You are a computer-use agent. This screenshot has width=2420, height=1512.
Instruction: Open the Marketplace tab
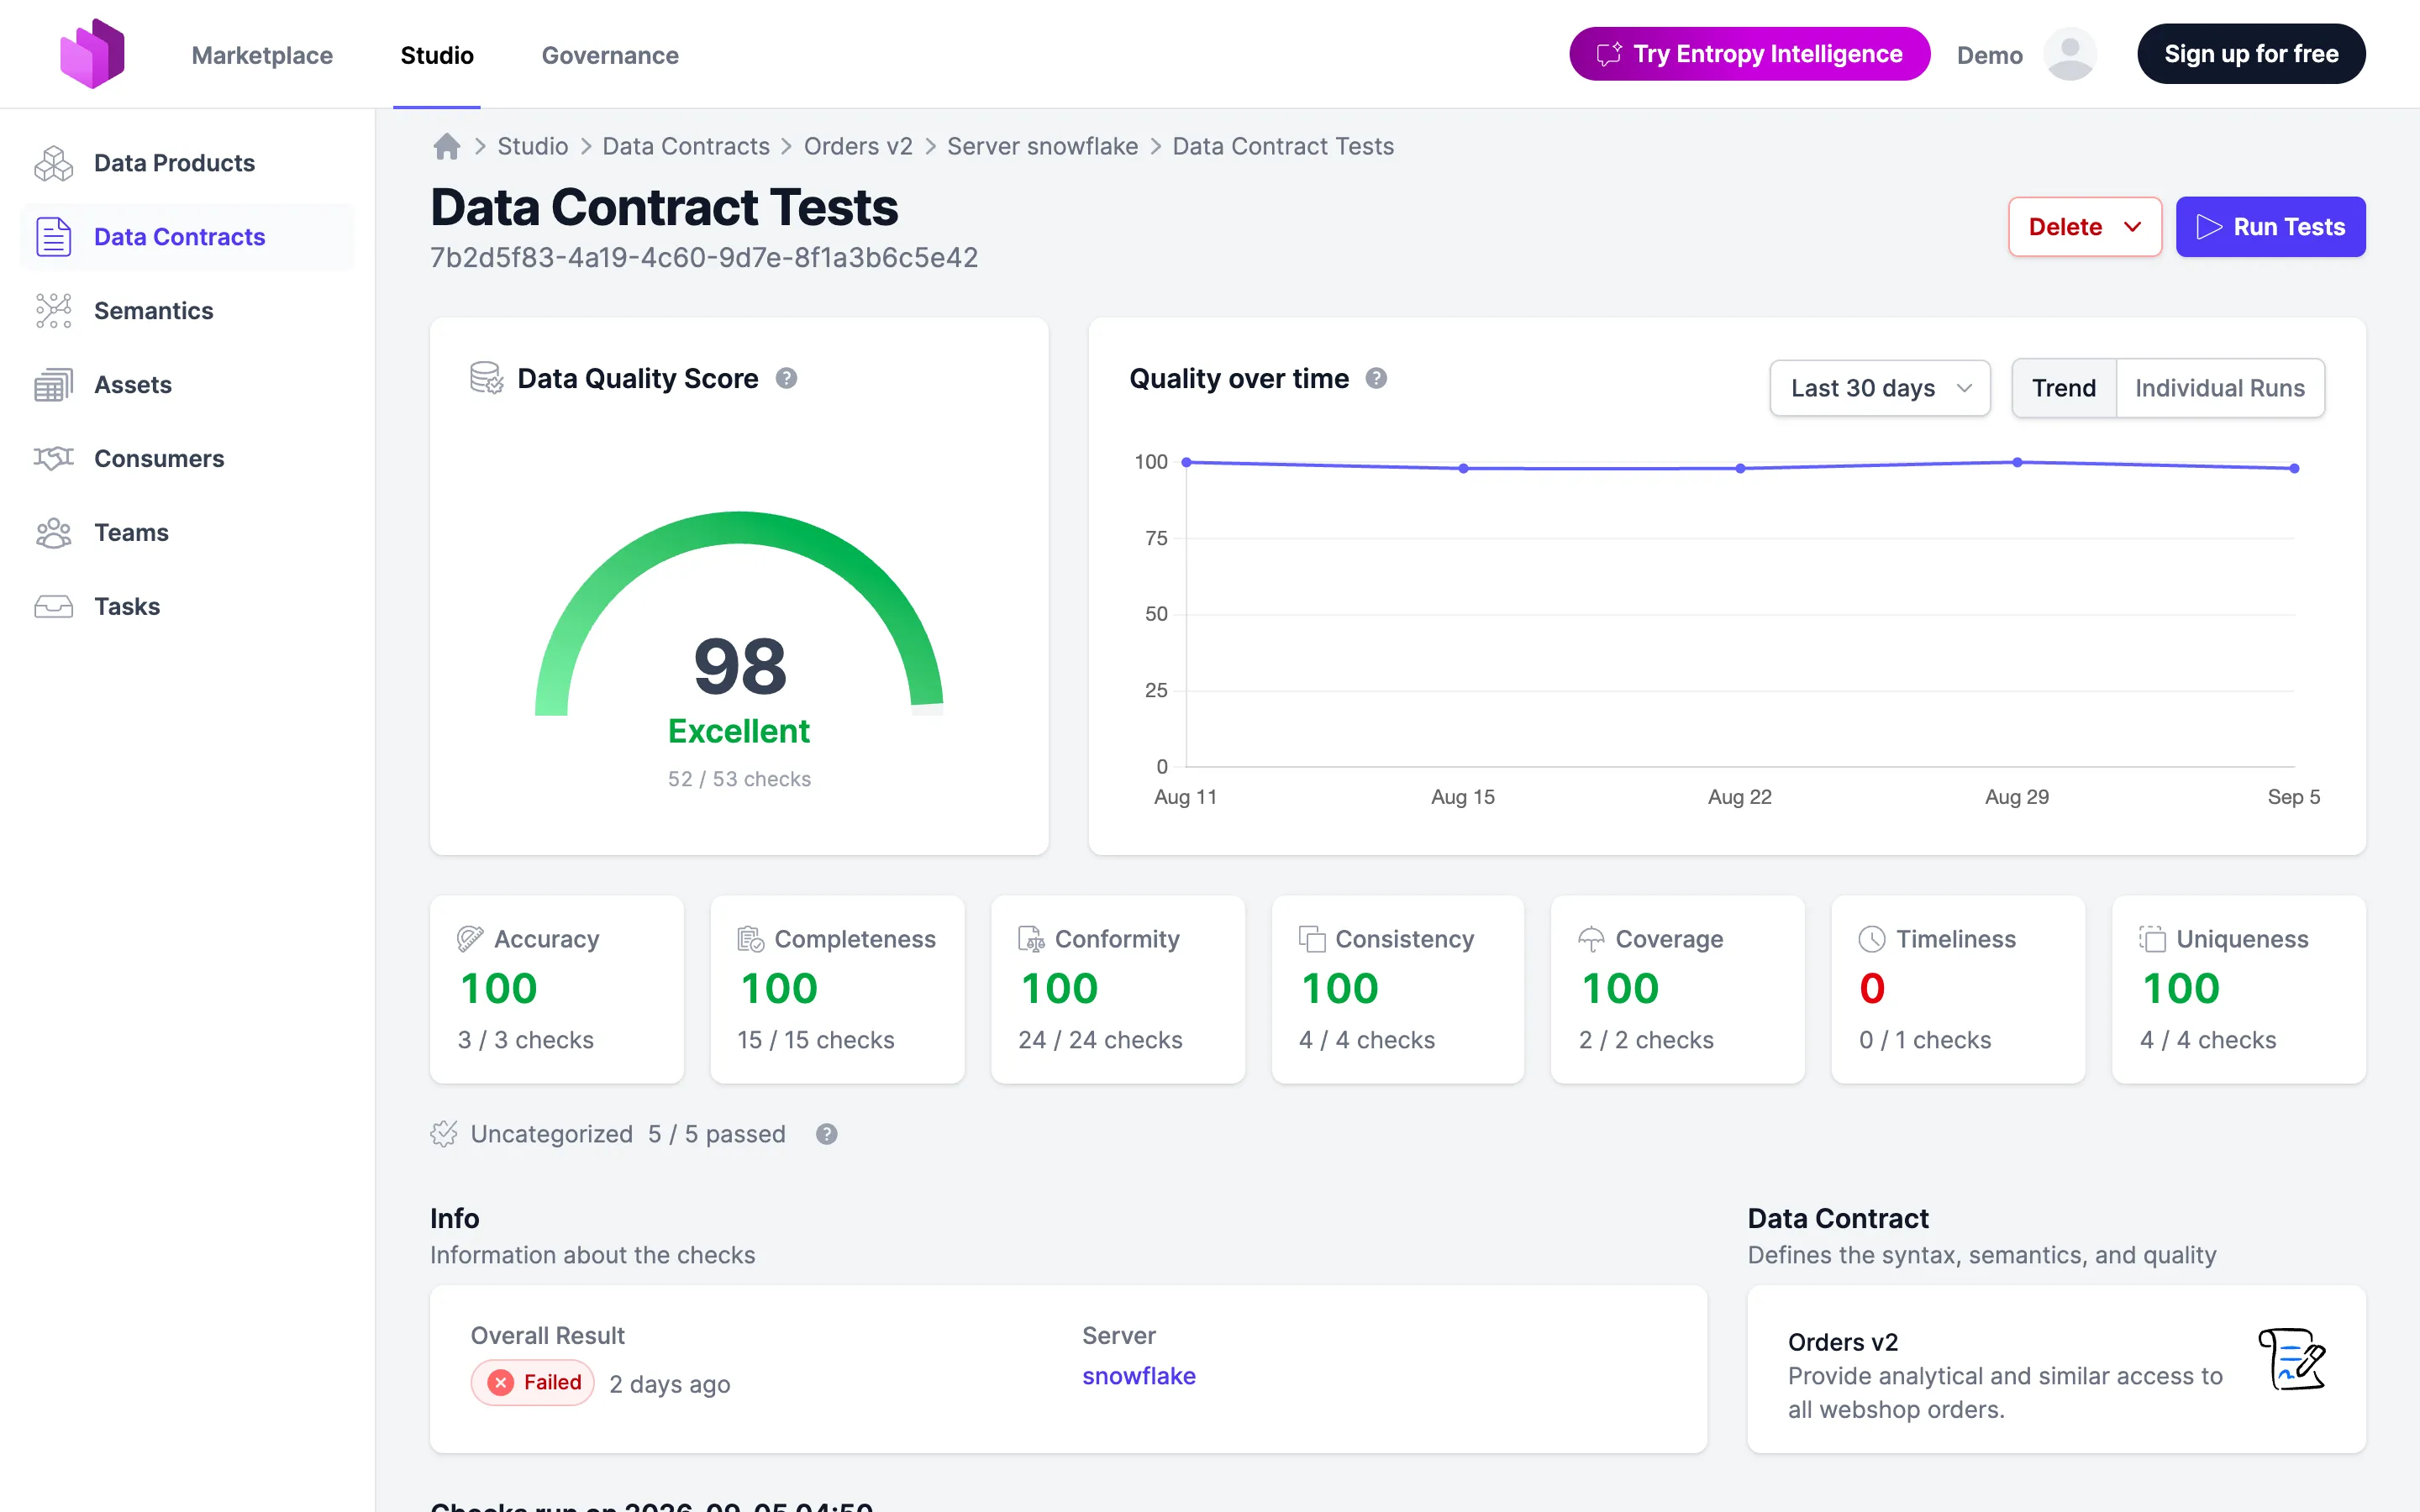coord(262,55)
